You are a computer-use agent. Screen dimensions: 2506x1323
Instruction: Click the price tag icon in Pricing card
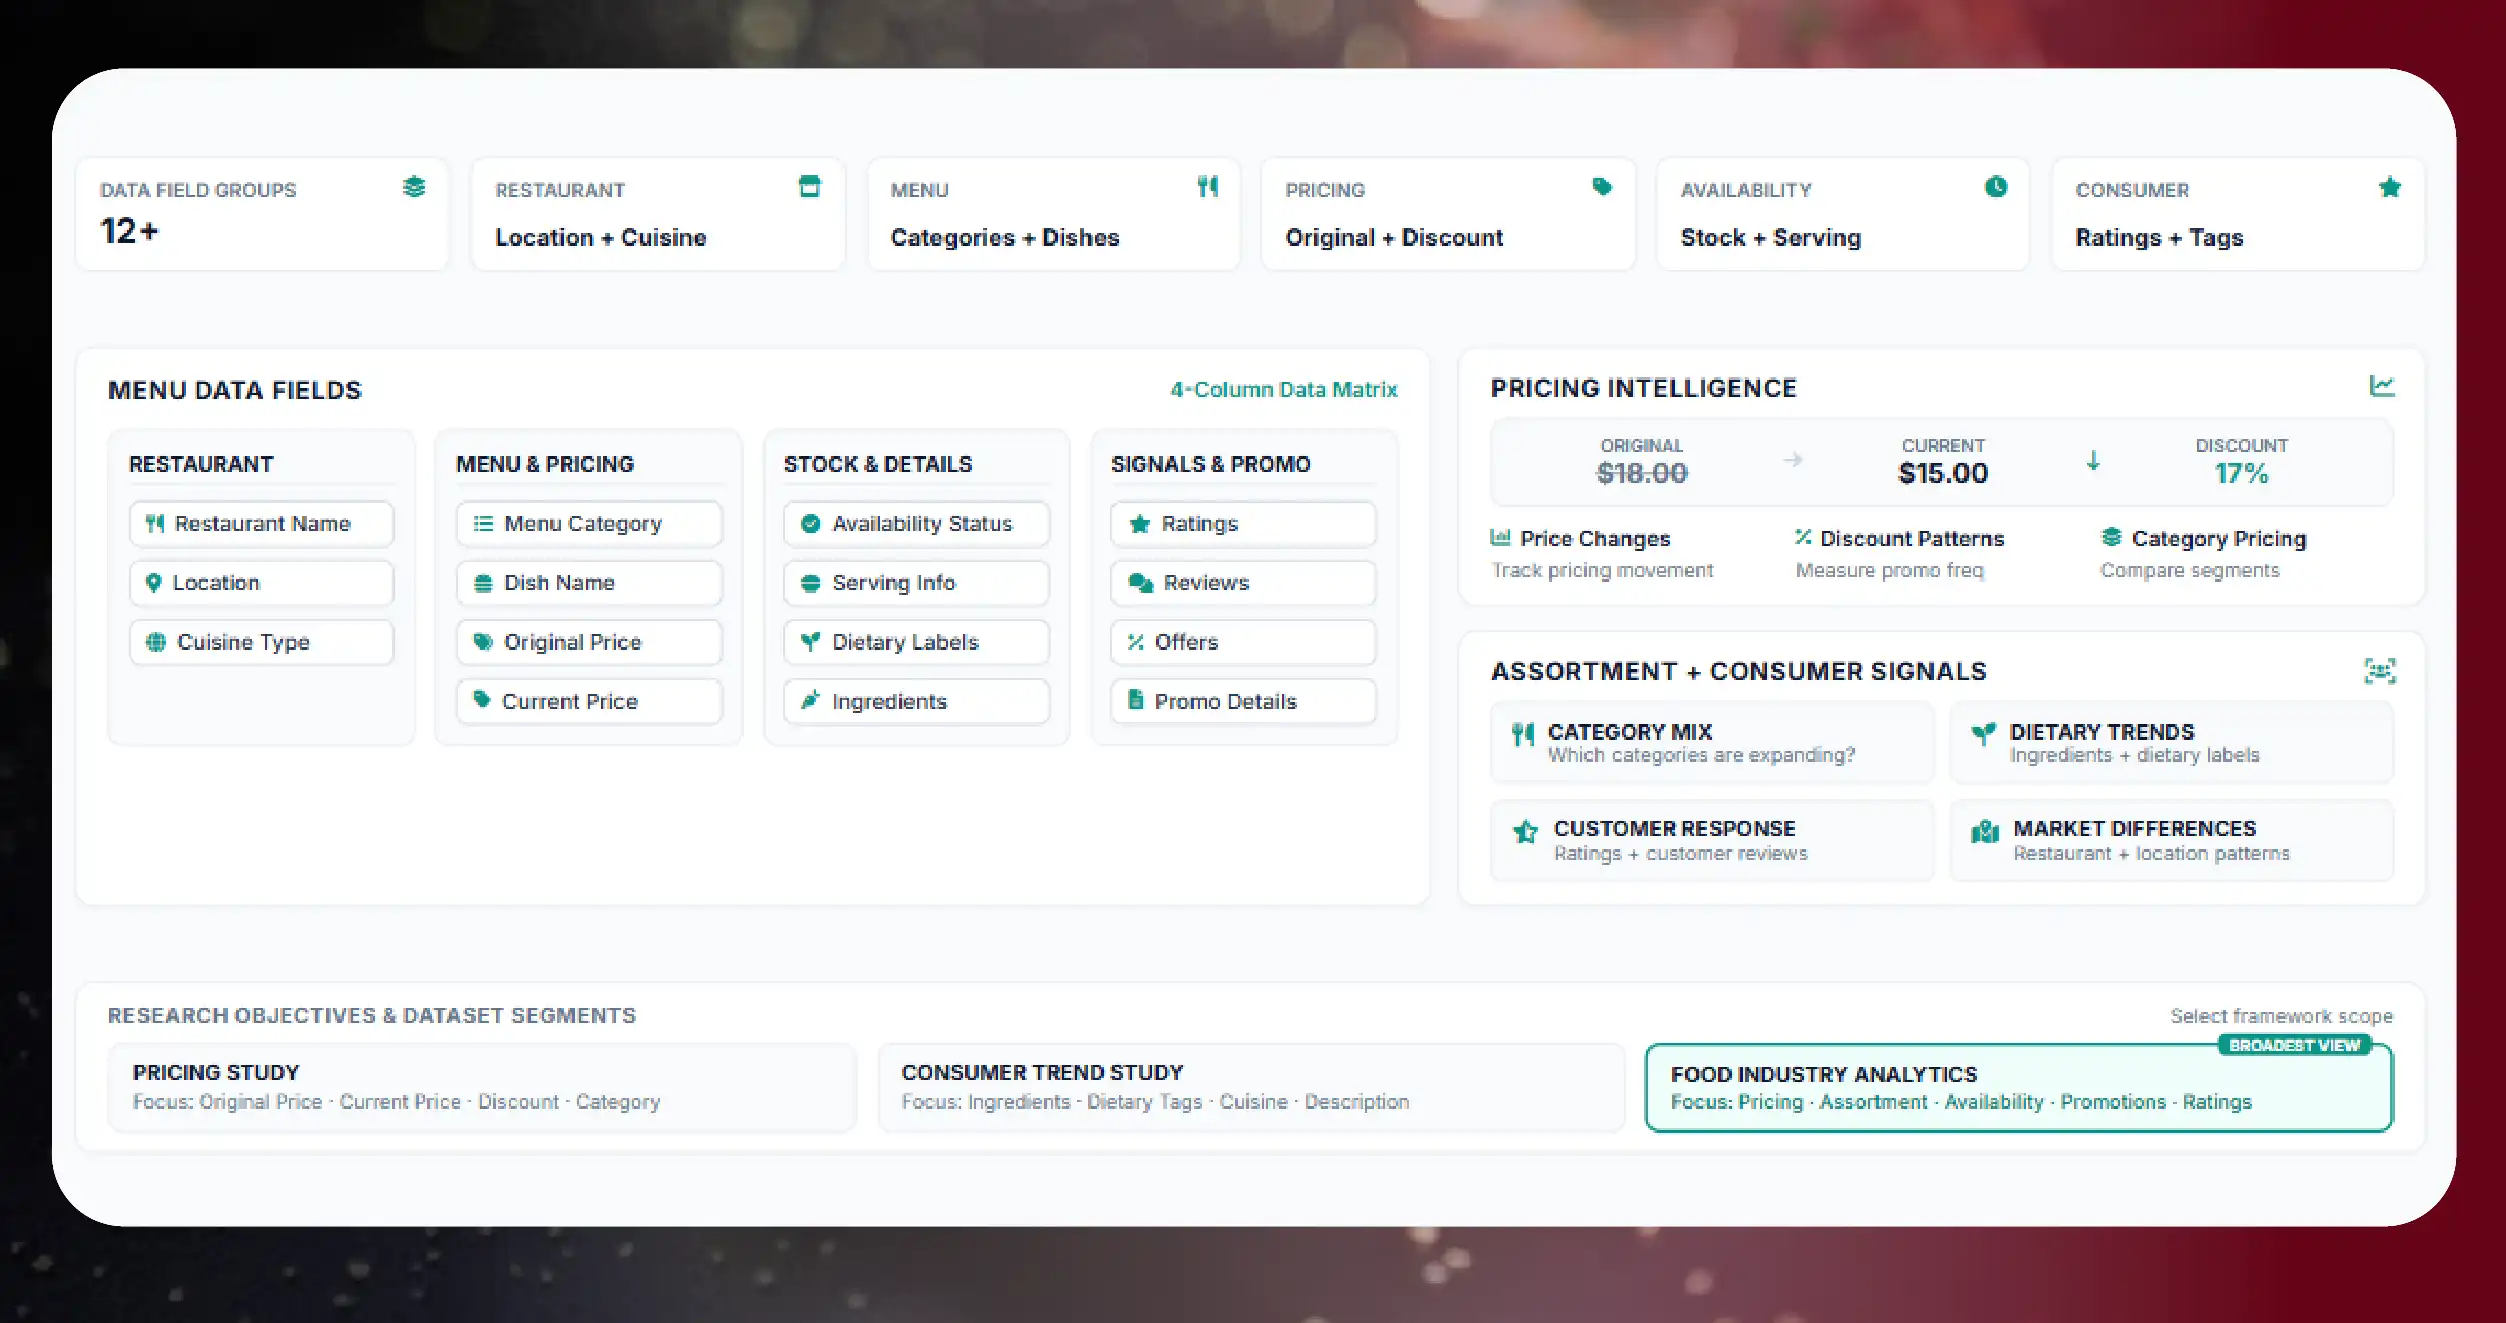(1602, 186)
